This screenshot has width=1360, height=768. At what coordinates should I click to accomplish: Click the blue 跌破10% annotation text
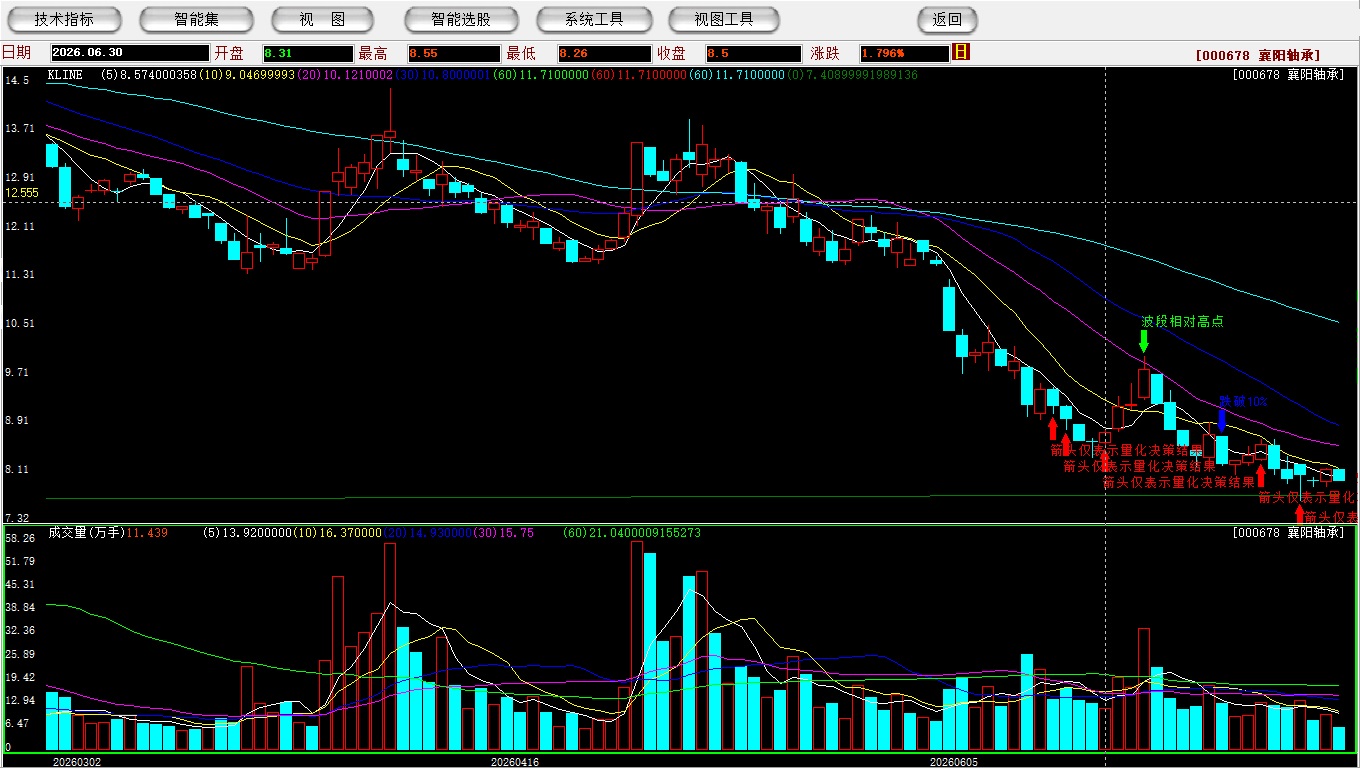[x=1243, y=401]
